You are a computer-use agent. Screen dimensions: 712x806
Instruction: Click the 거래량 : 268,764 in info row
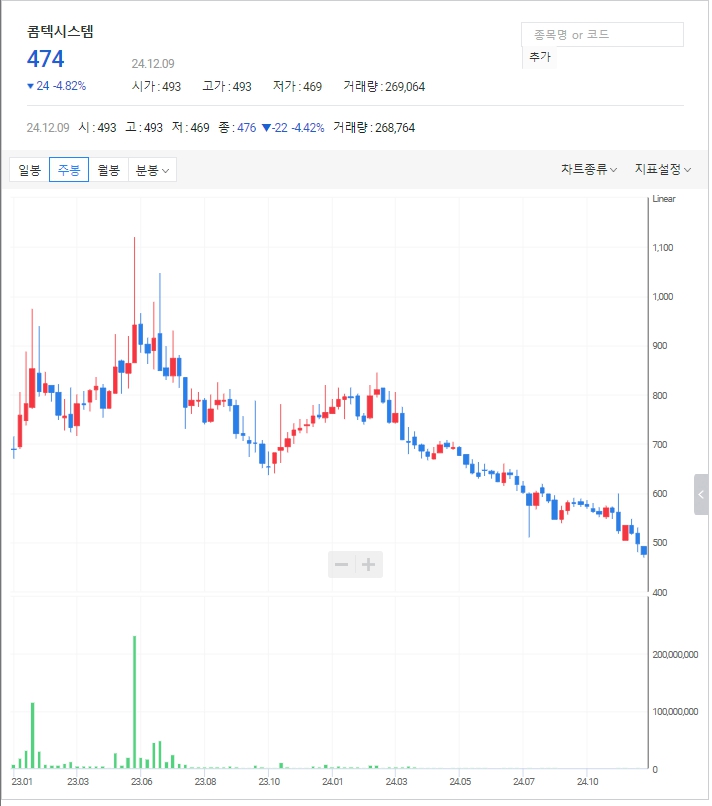[374, 127]
